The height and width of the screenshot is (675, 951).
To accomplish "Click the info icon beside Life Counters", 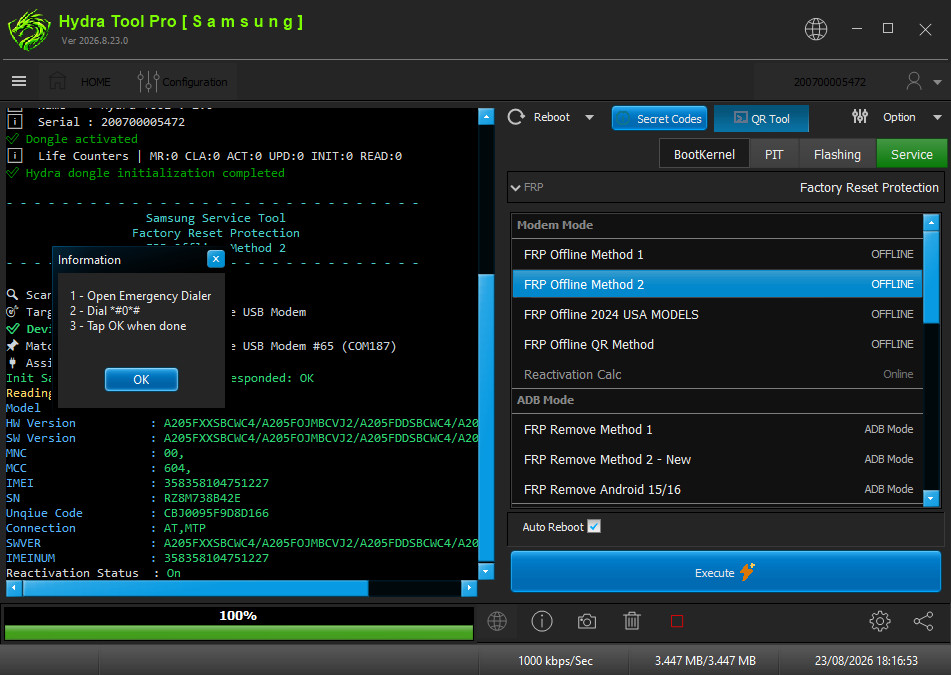I will 15,156.
